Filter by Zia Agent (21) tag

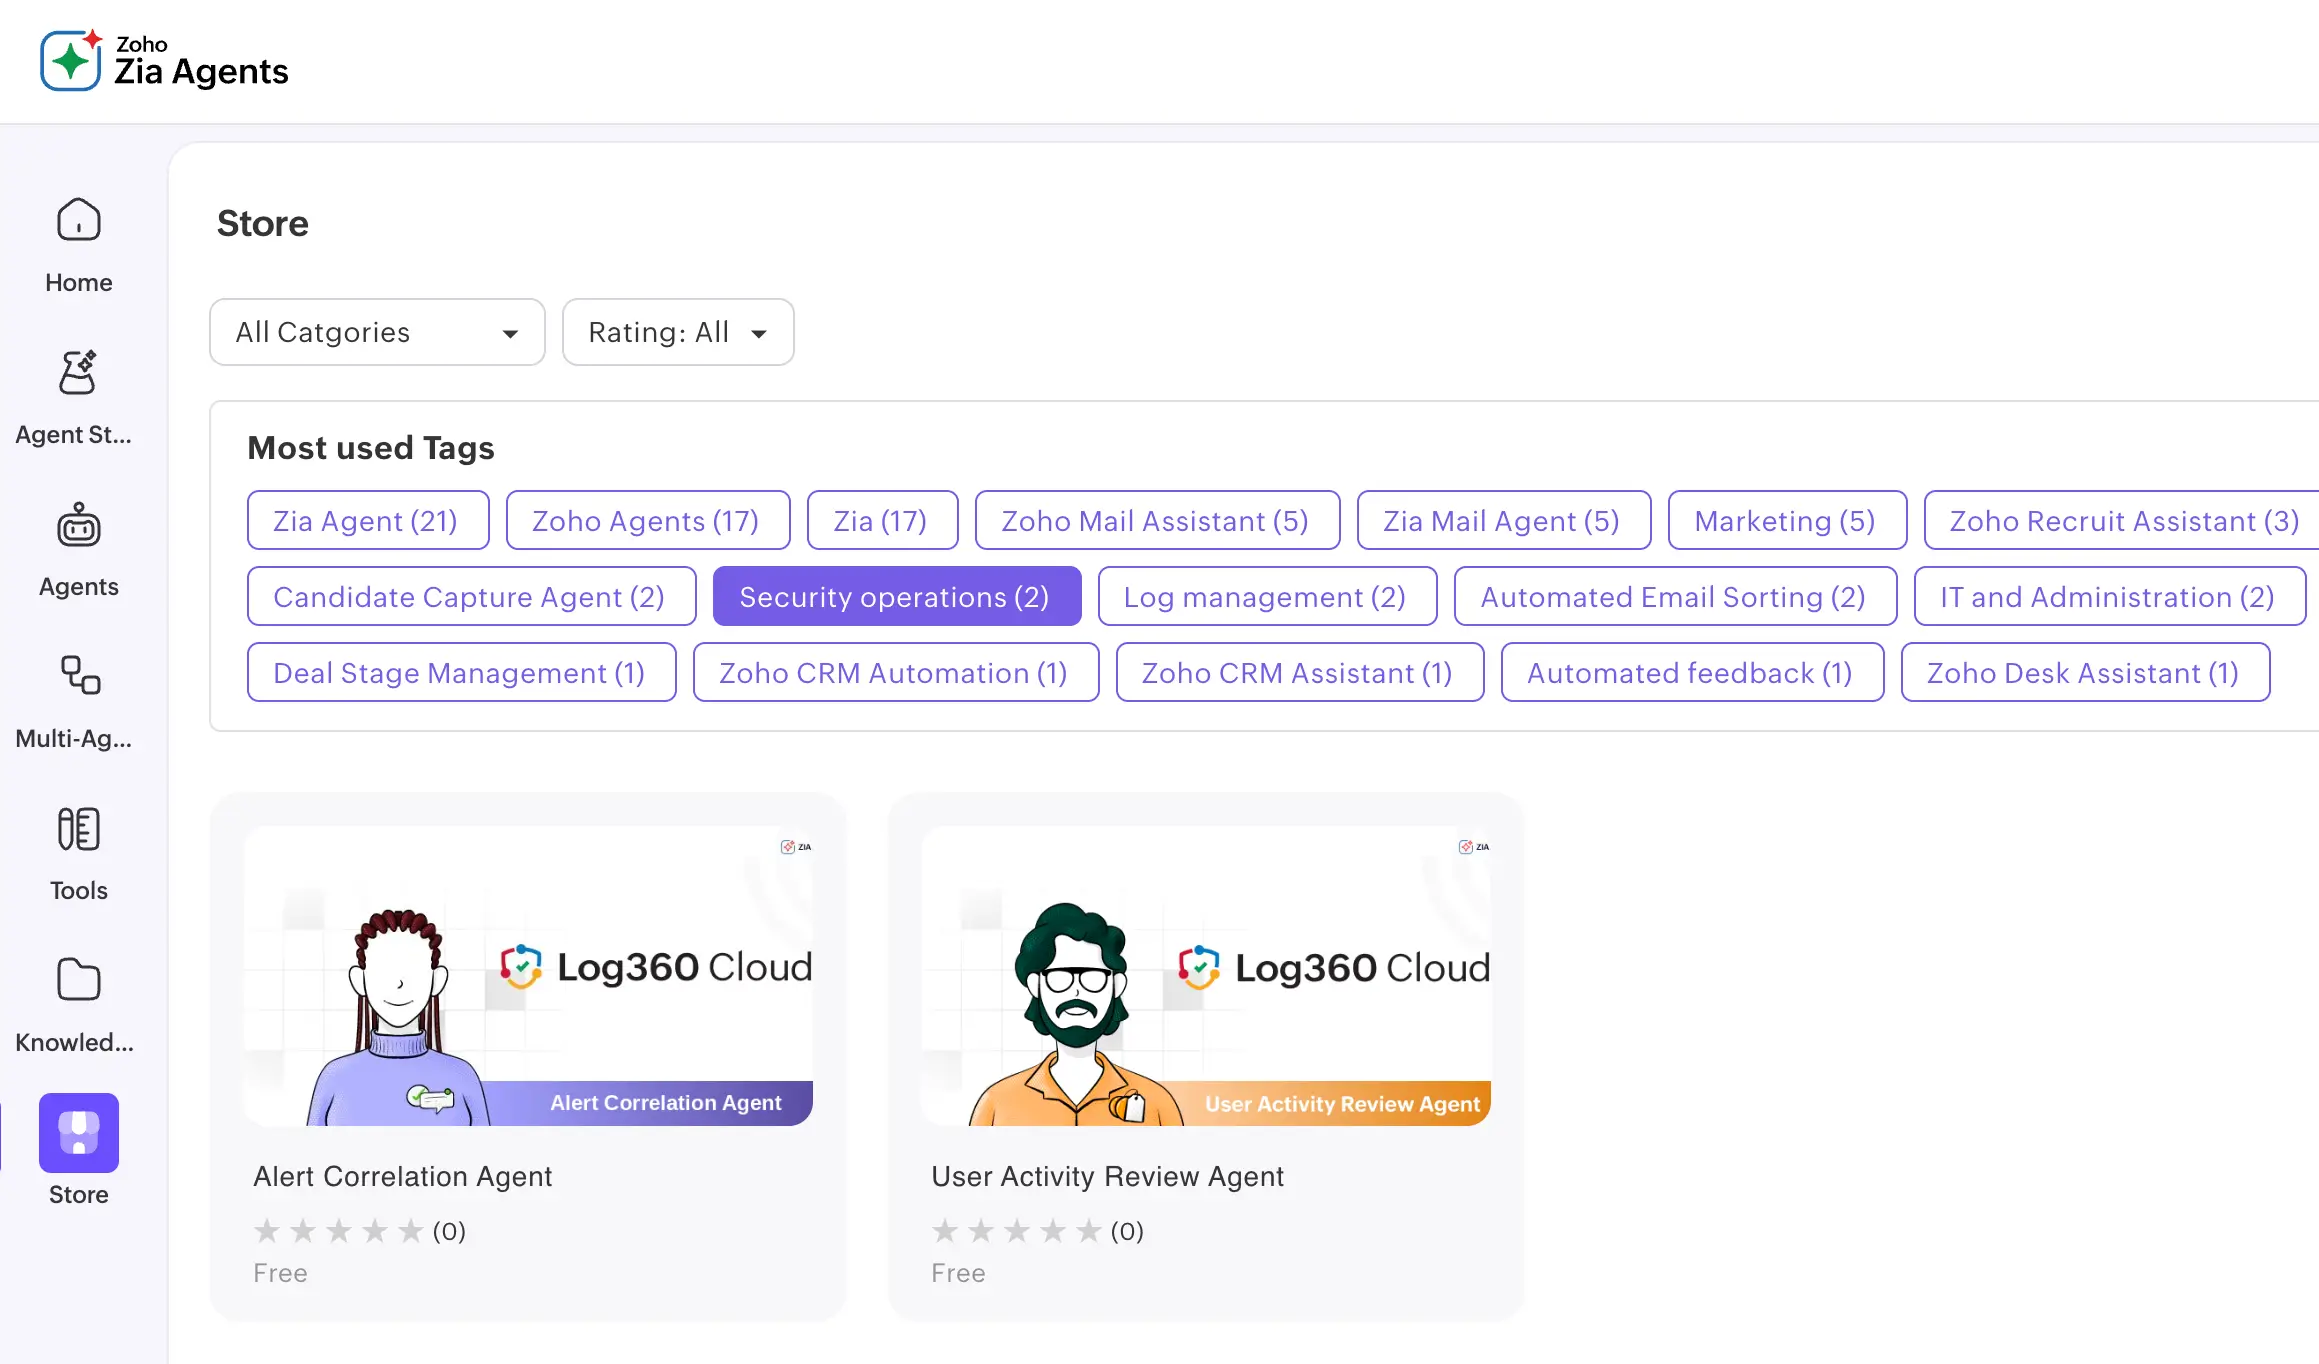pos(368,520)
